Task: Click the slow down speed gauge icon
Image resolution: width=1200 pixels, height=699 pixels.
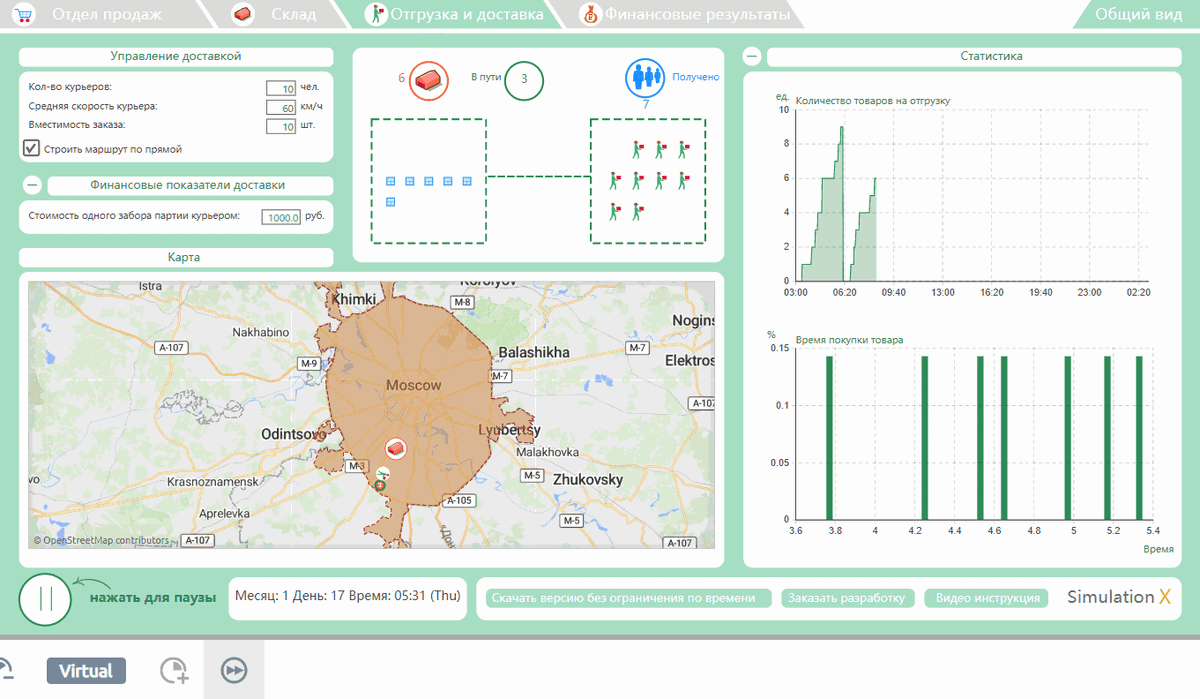Action: (5, 670)
